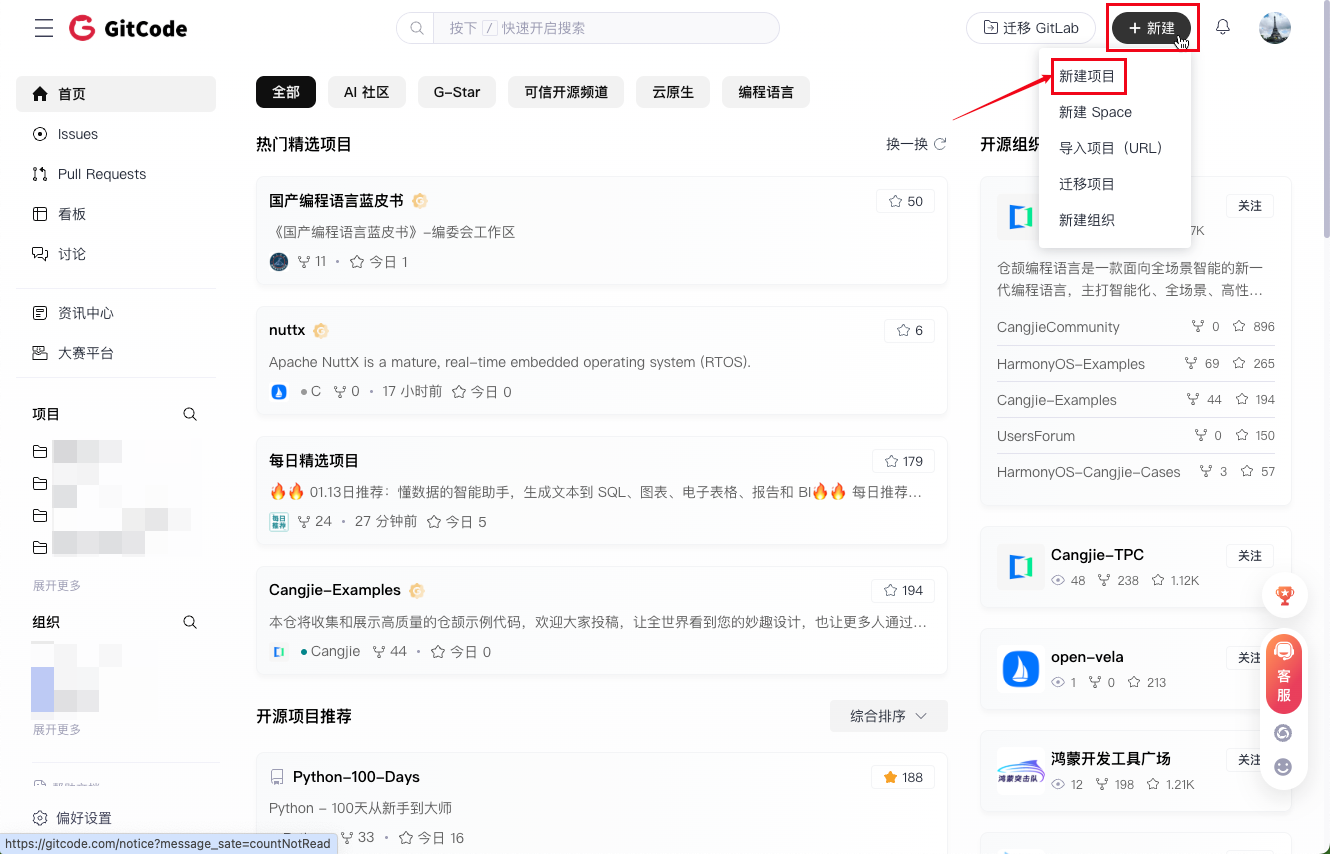Viewport: 1330px width, 854px height.
Task: Click the notification bell icon
Action: coord(1222,28)
